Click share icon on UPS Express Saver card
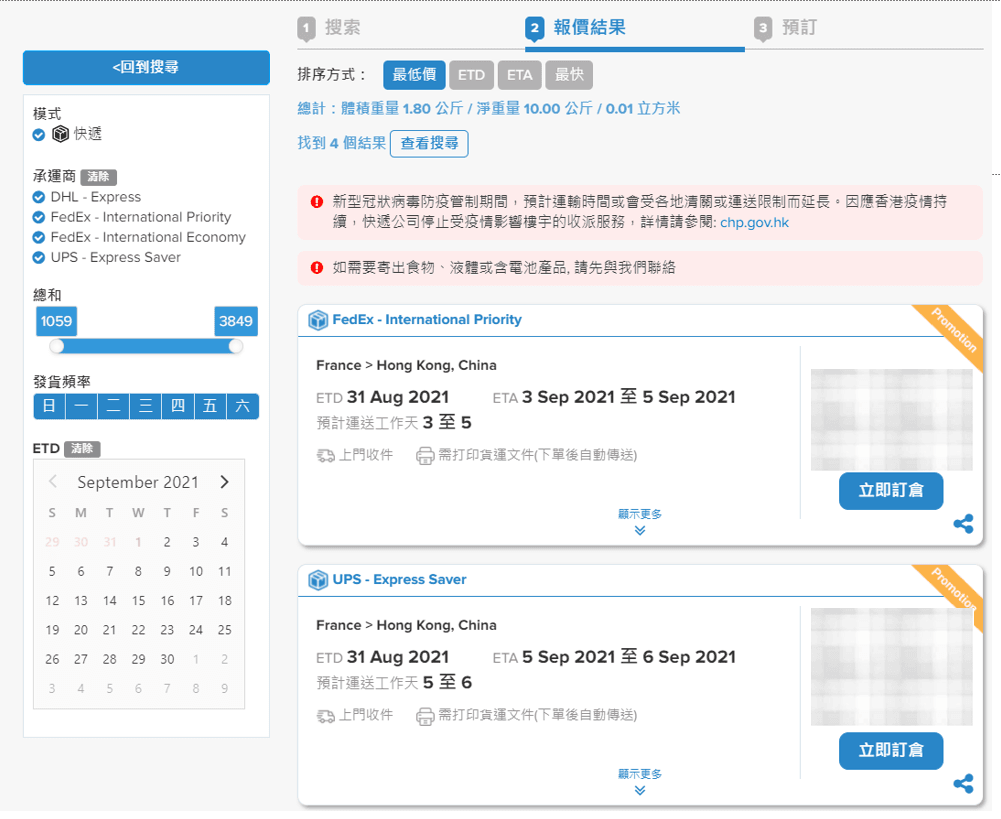 click(x=963, y=784)
